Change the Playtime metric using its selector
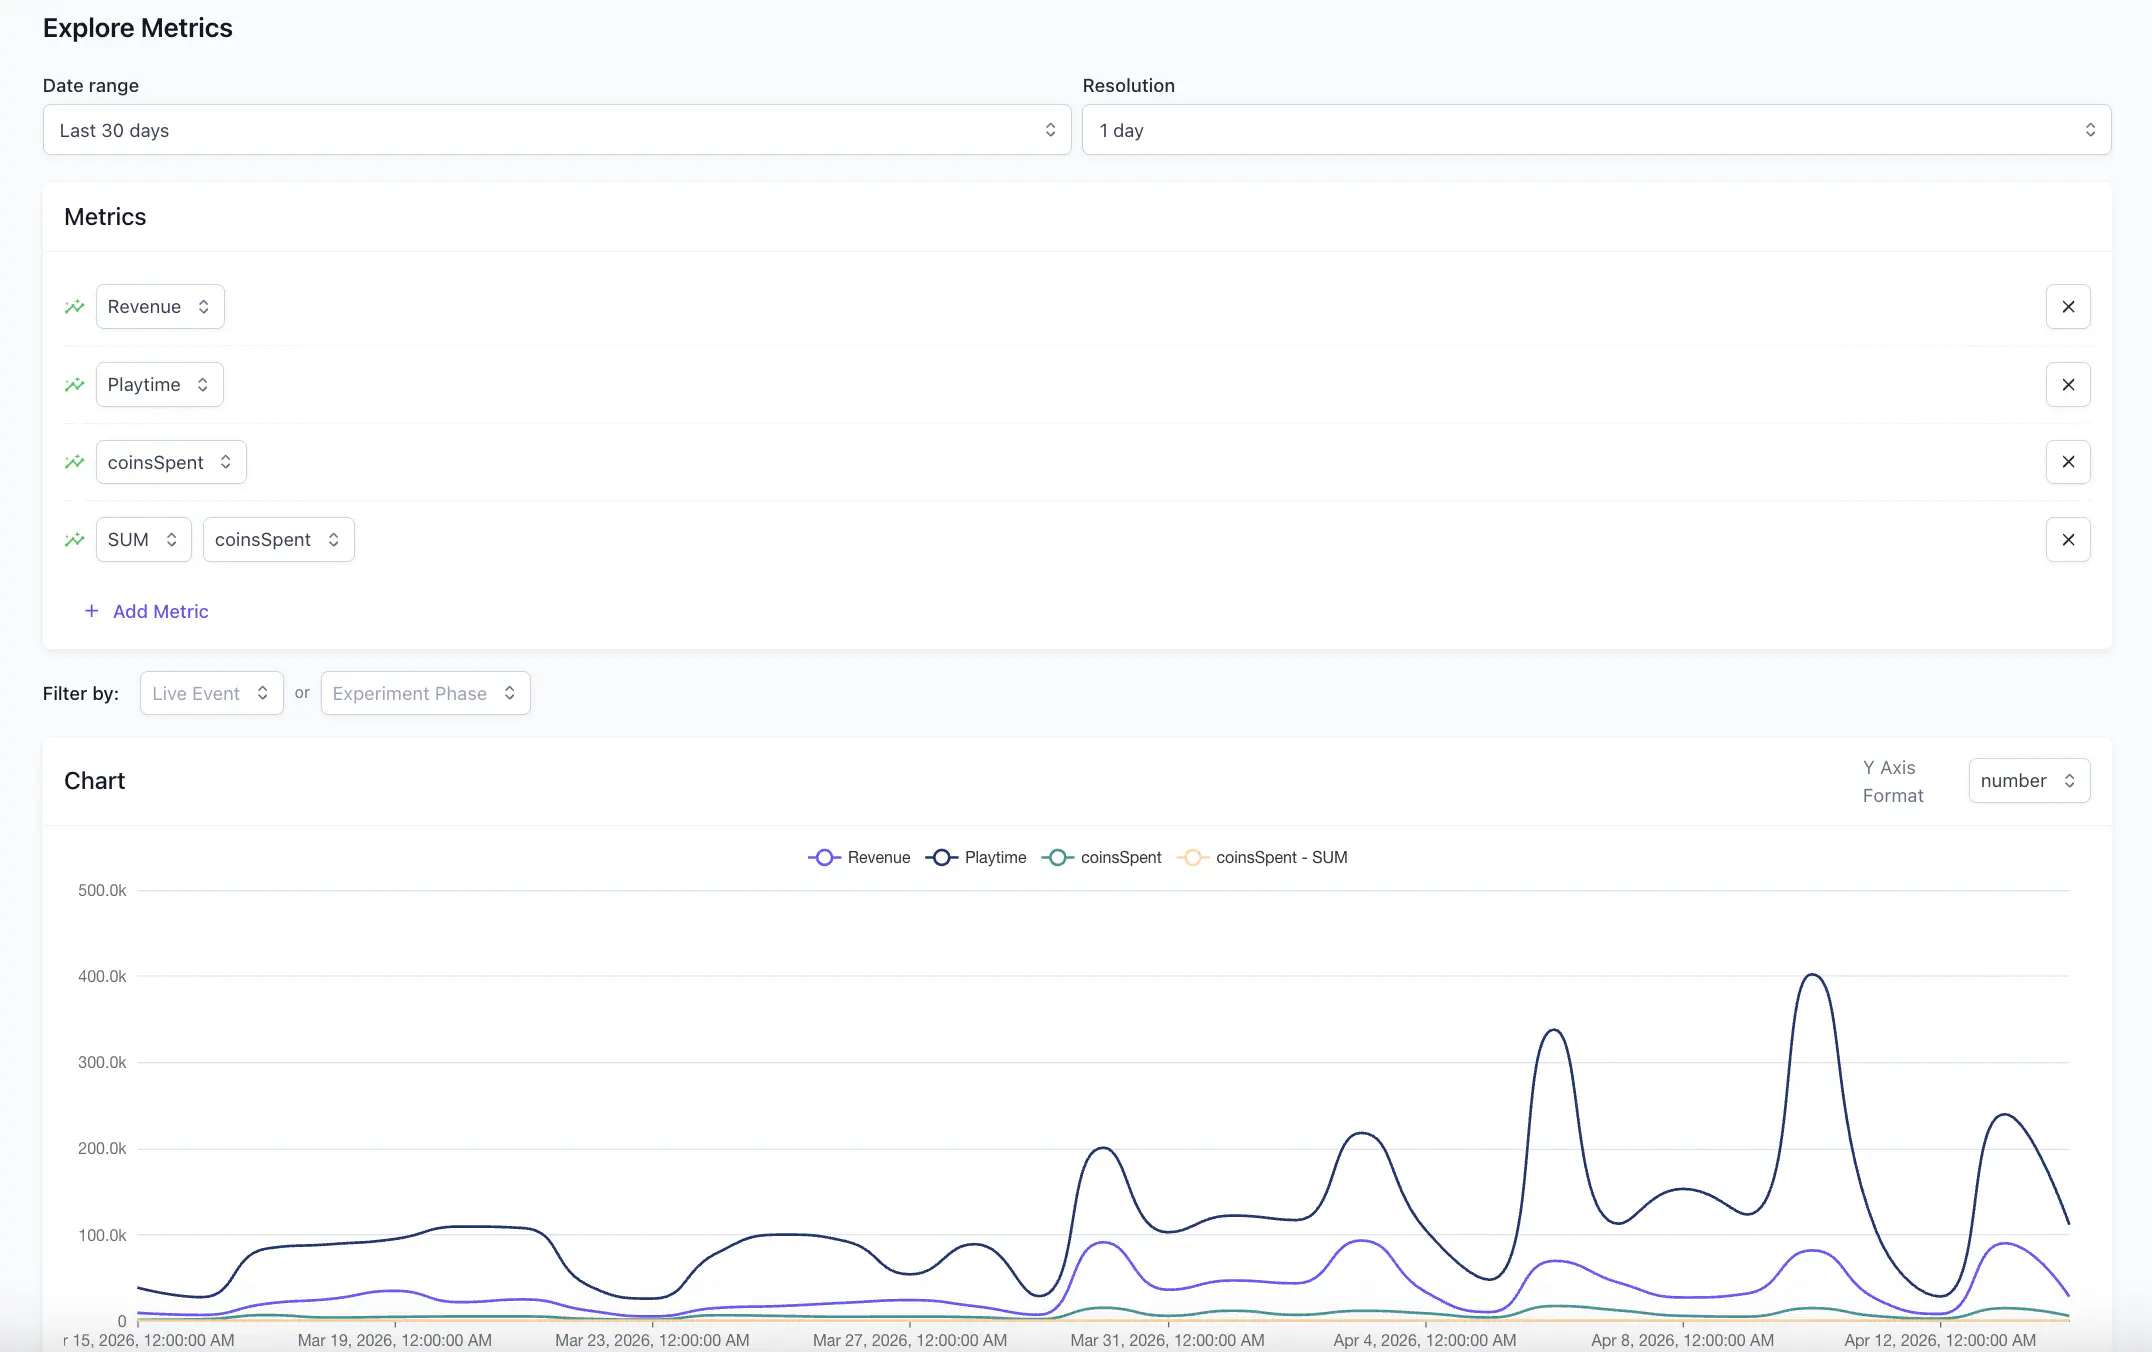This screenshot has height=1352, width=2152. (159, 384)
